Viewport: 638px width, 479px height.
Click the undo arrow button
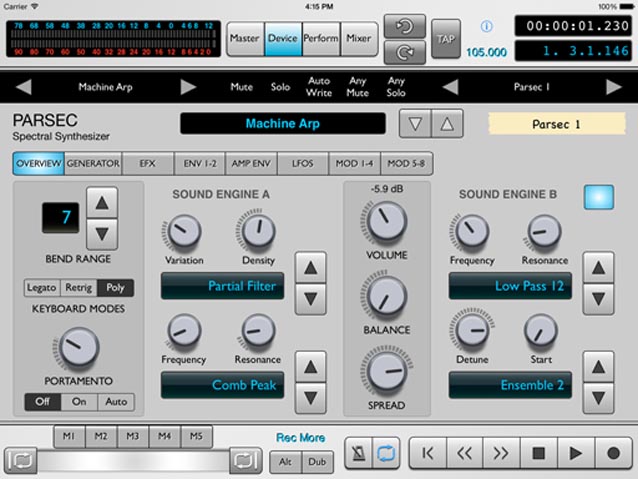[x=404, y=26]
